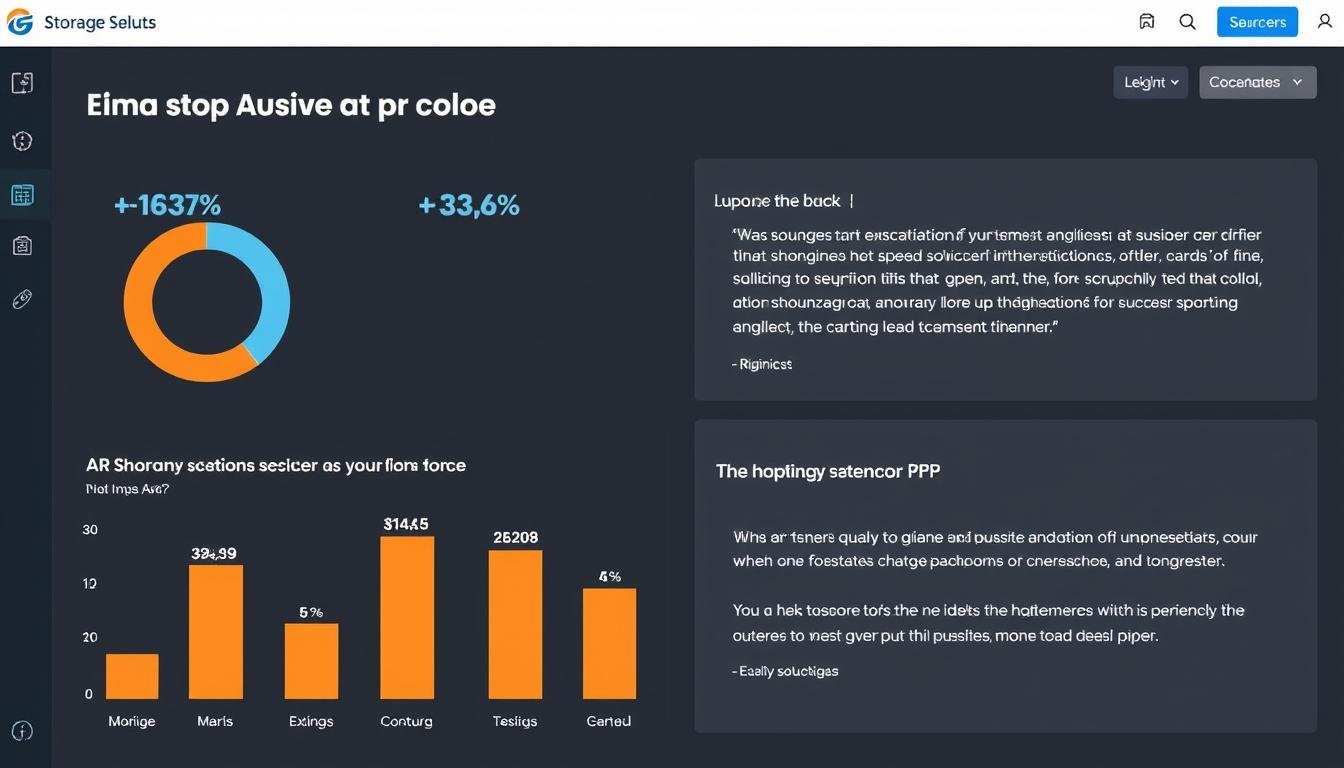The height and width of the screenshot is (768, 1344).
Task: Open the bookmark icon in top bar
Action: coord(1147,22)
